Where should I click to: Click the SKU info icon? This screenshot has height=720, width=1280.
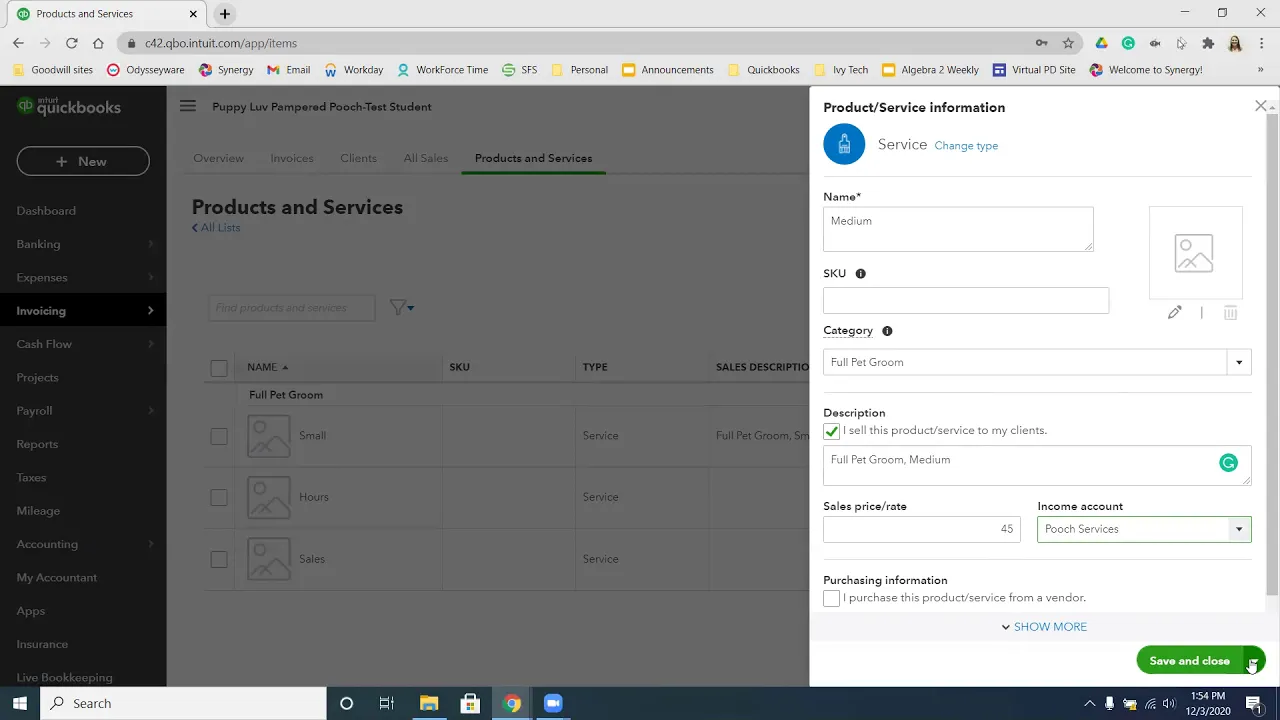(860, 274)
